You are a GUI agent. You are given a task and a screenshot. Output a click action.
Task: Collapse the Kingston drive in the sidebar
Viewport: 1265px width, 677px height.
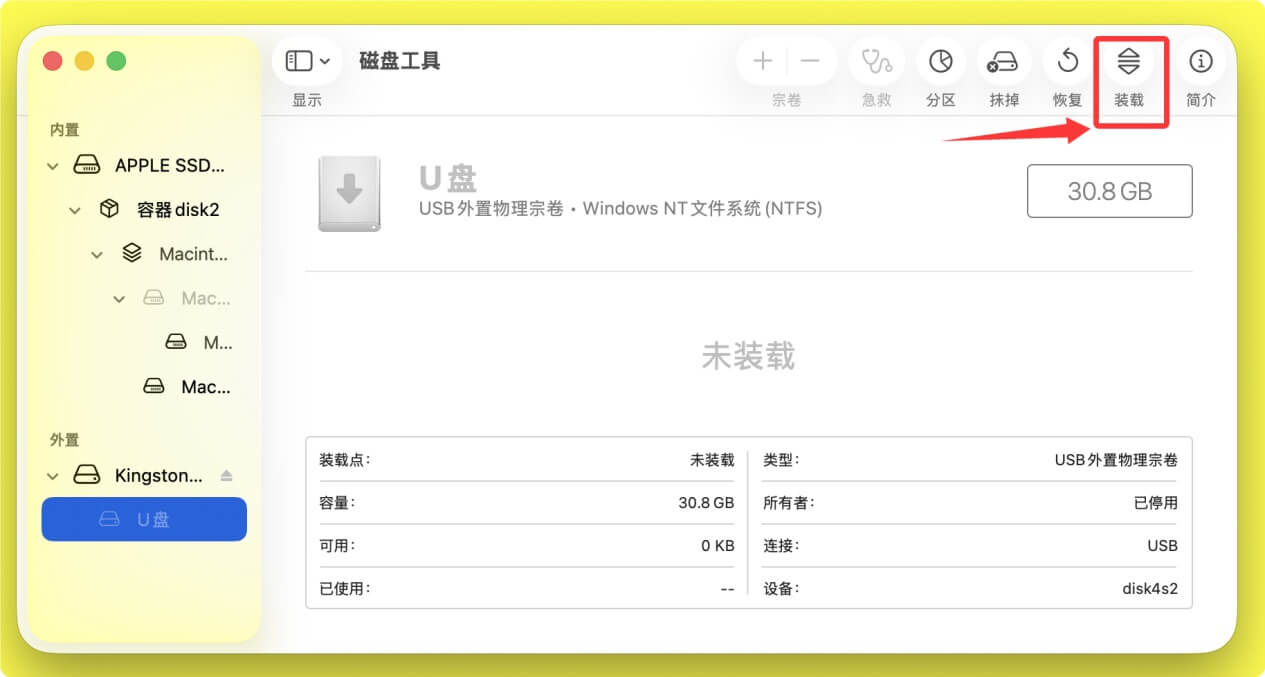click(x=52, y=475)
